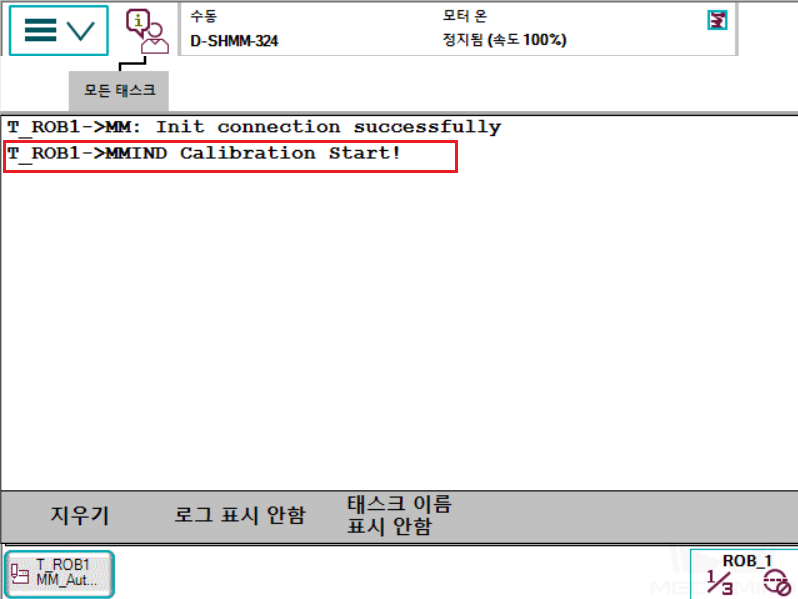Click the teal icon in status bar corner
The image size is (798, 599).
tap(717, 20)
